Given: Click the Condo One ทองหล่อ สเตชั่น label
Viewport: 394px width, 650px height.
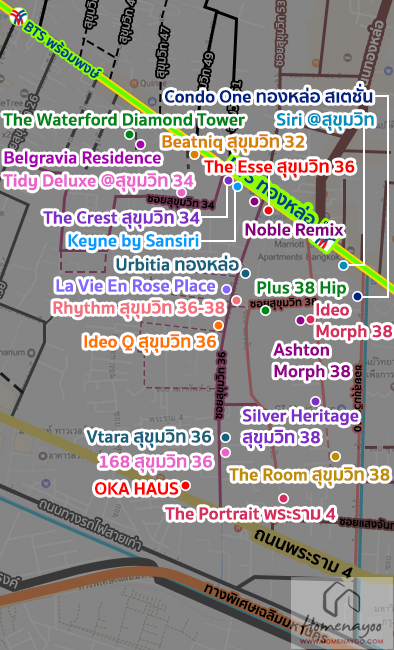Looking at the screenshot, I should 269,97.
